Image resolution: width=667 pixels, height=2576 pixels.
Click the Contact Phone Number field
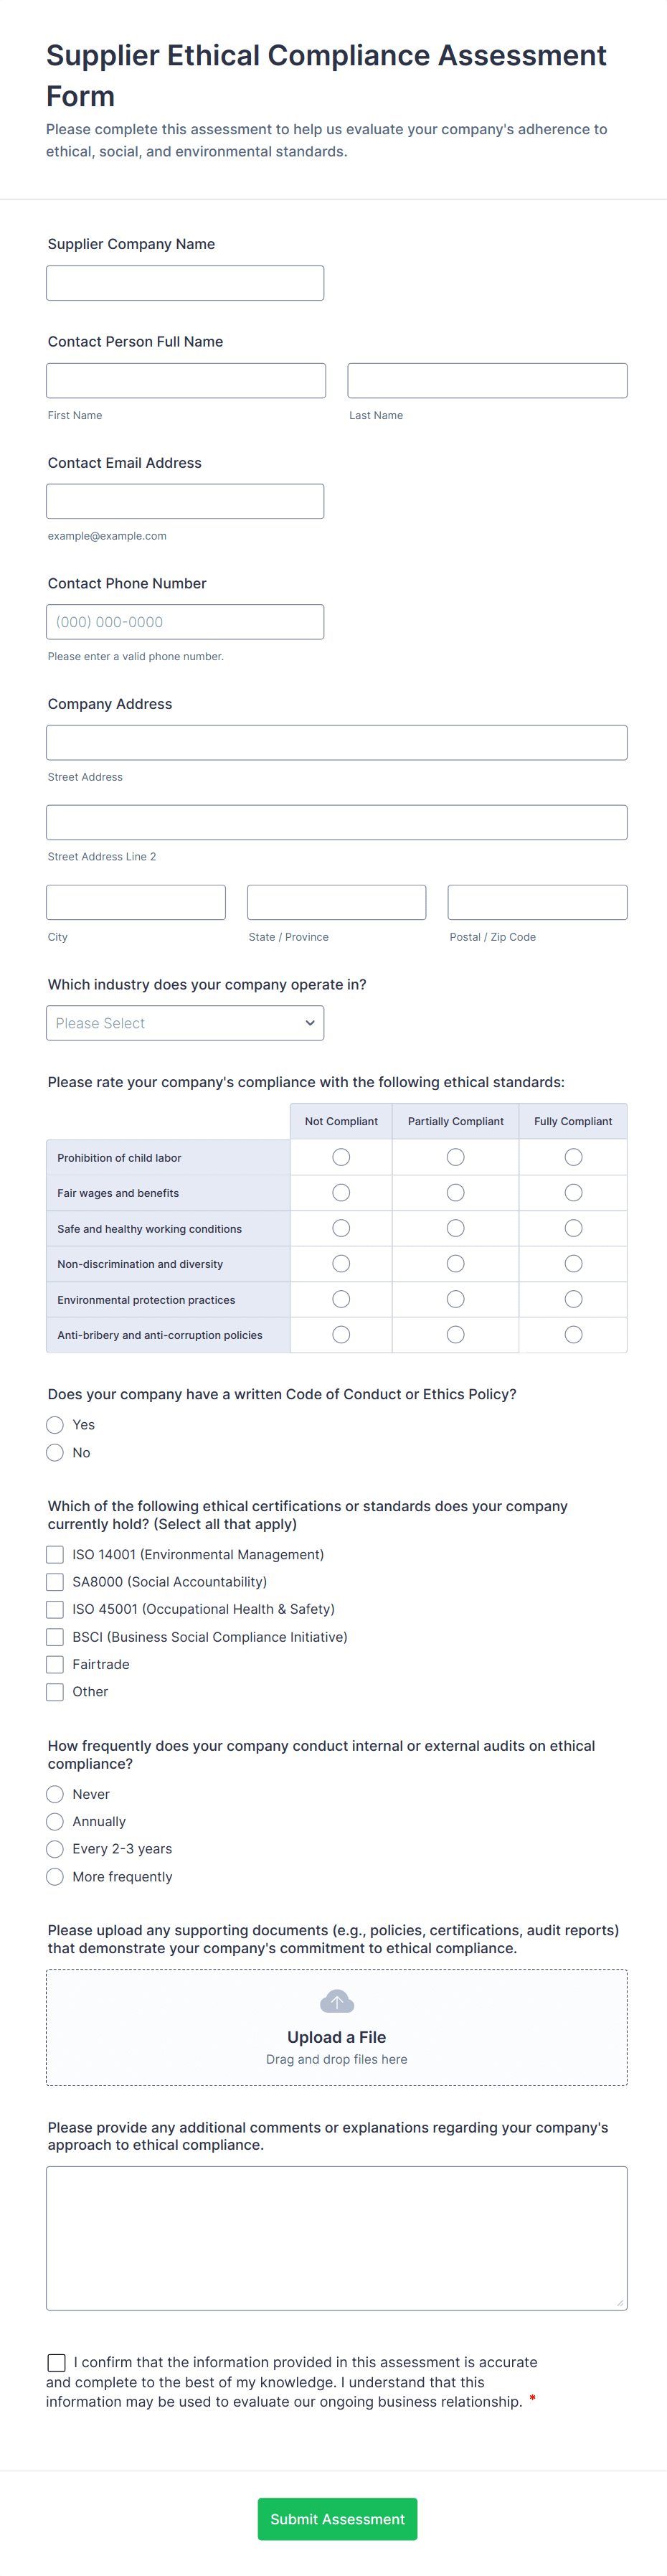pyautogui.click(x=185, y=621)
